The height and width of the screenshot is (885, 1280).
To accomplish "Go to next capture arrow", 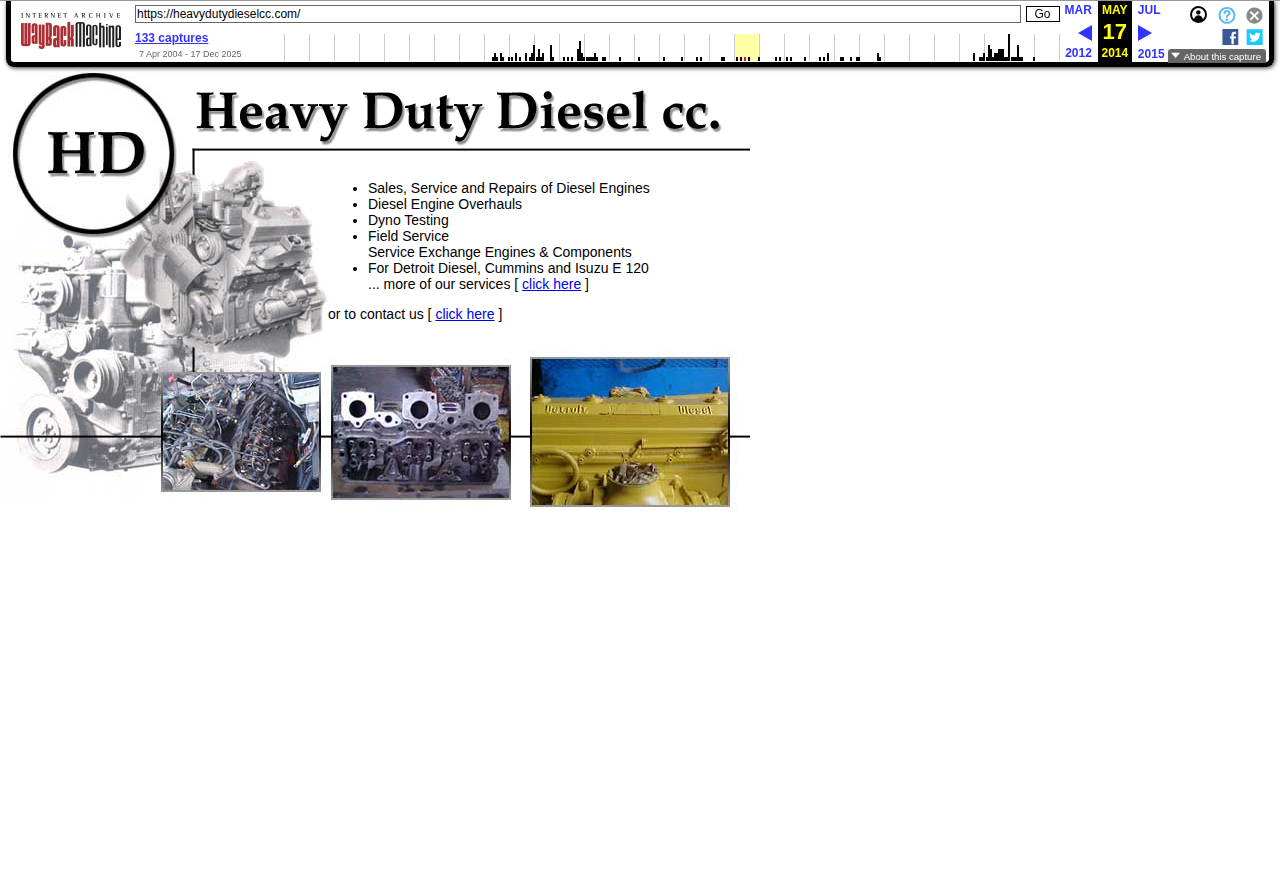I will click(1145, 33).
